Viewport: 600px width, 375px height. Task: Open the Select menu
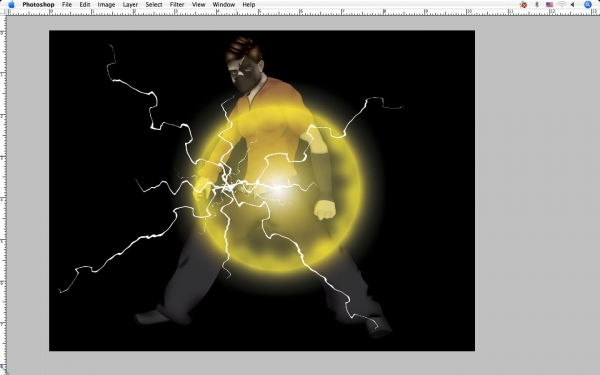154,5
